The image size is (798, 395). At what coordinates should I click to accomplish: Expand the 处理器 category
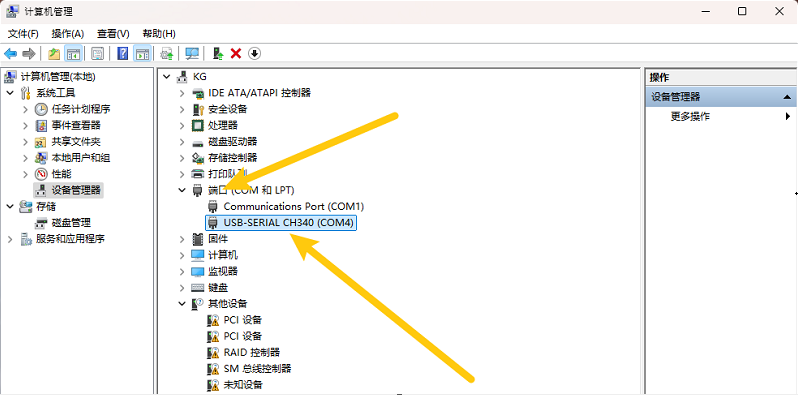[182, 126]
